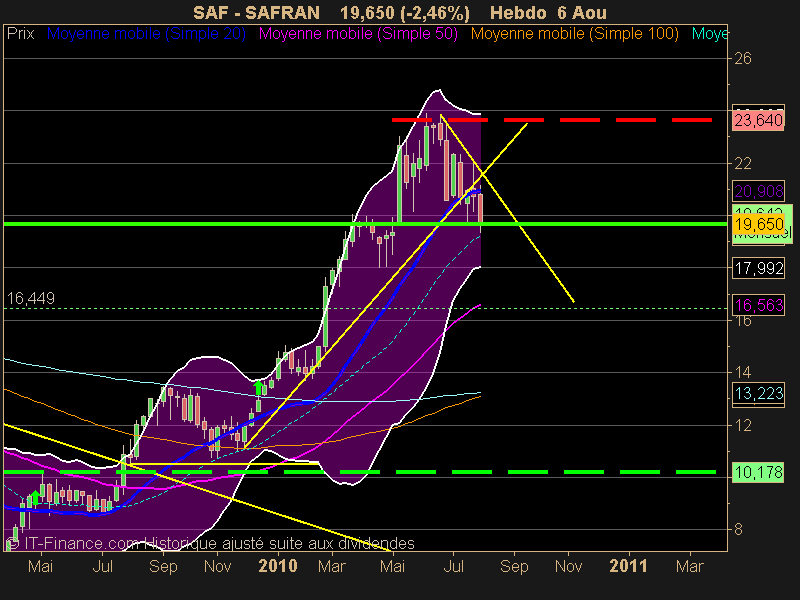The height and width of the screenshot is (600, 800).
Task: Click the 22 price axis tick
Action: 743,163
